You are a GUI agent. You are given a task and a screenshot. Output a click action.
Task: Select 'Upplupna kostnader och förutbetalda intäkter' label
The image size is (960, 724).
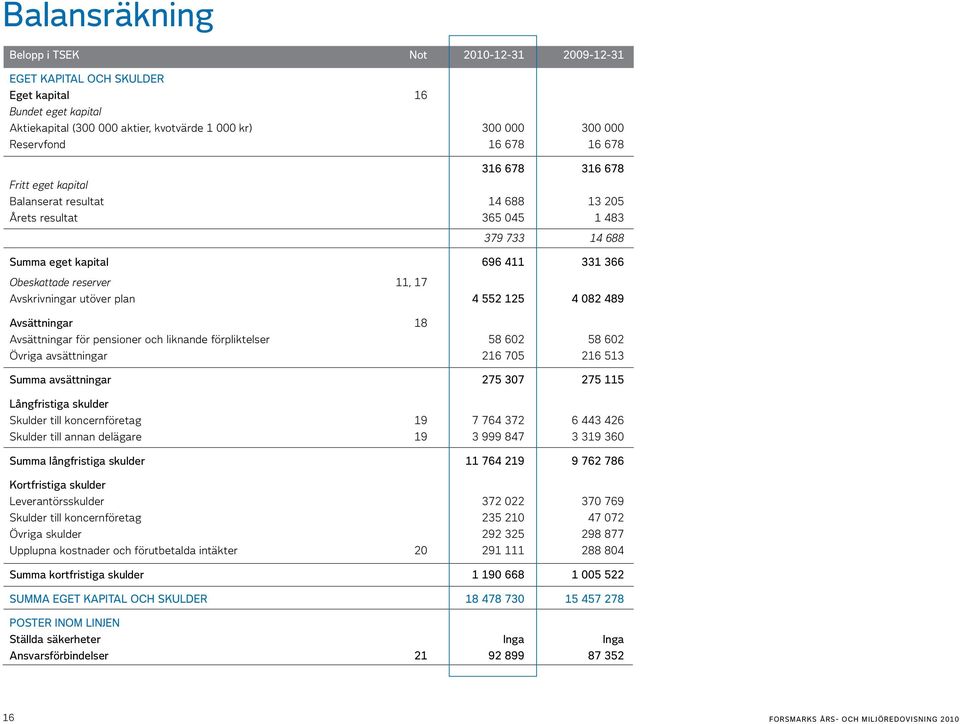pos(123,550)
